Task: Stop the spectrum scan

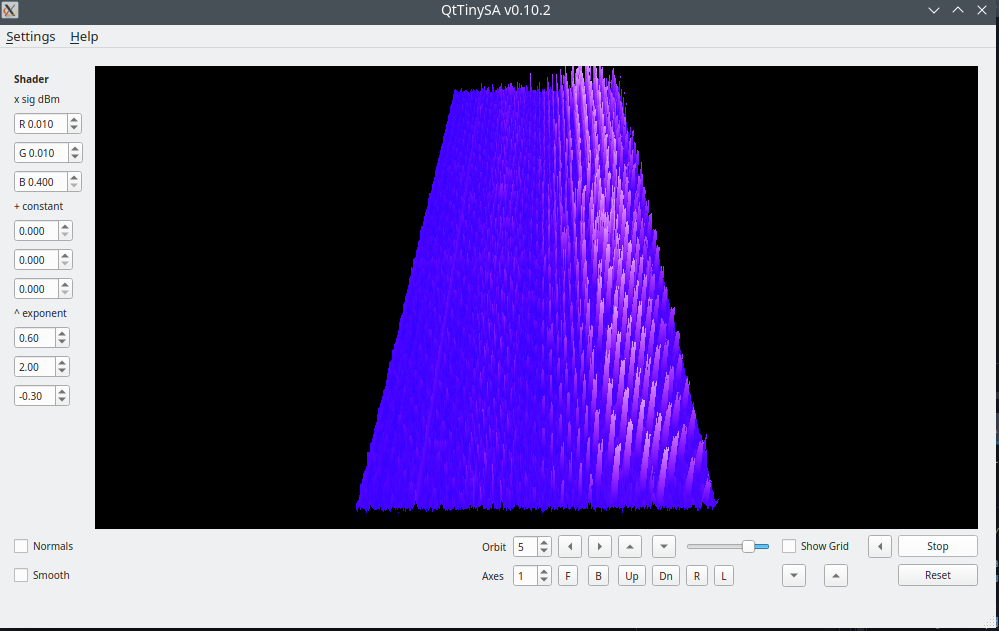Action: 938,546
